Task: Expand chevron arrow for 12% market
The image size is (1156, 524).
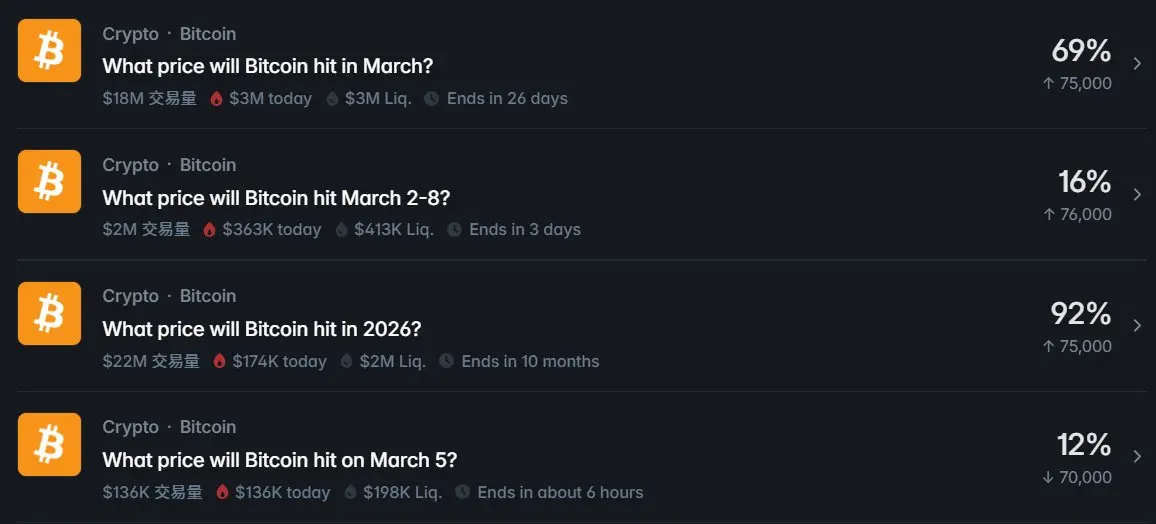Action: 1137,456
